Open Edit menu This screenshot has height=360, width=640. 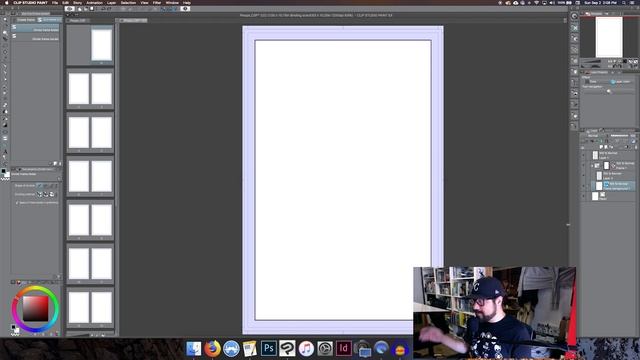(x=65, y=2)
